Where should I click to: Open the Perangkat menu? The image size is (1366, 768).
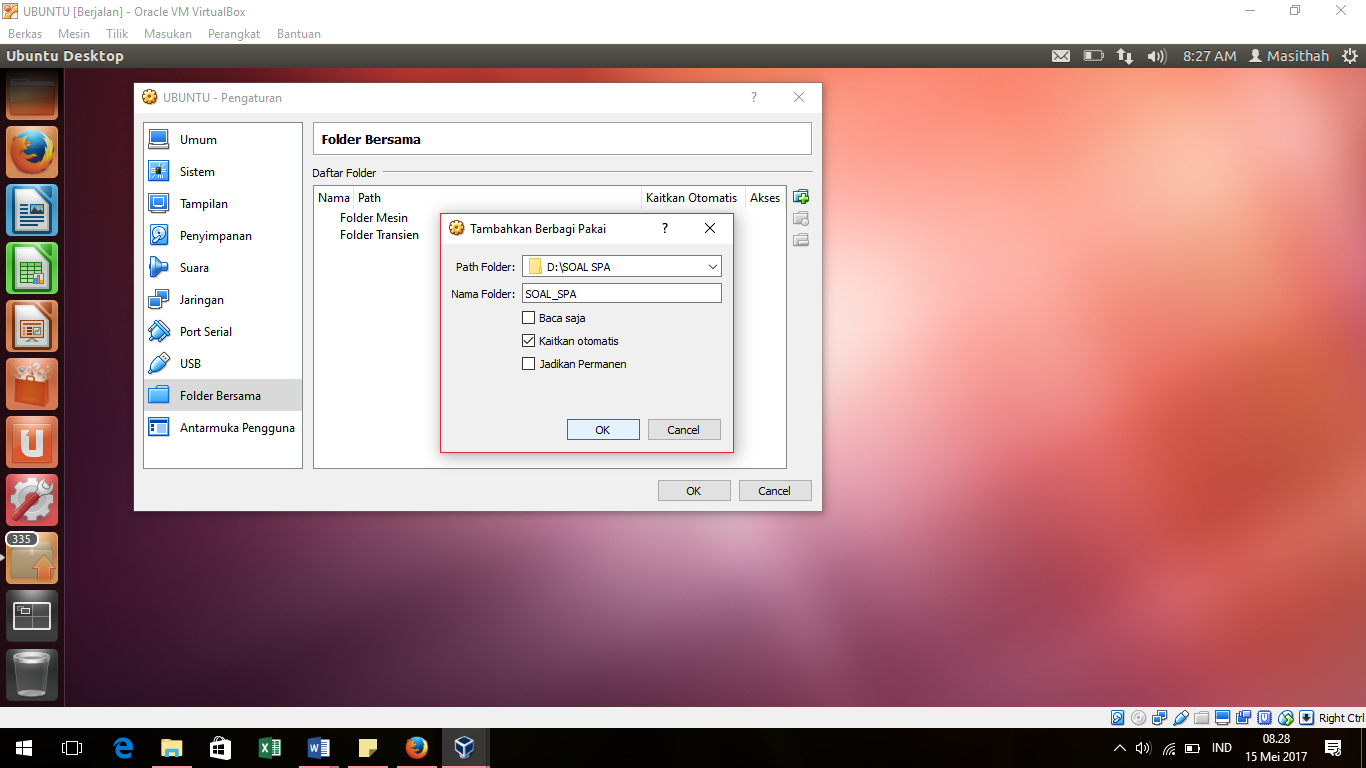234,34
